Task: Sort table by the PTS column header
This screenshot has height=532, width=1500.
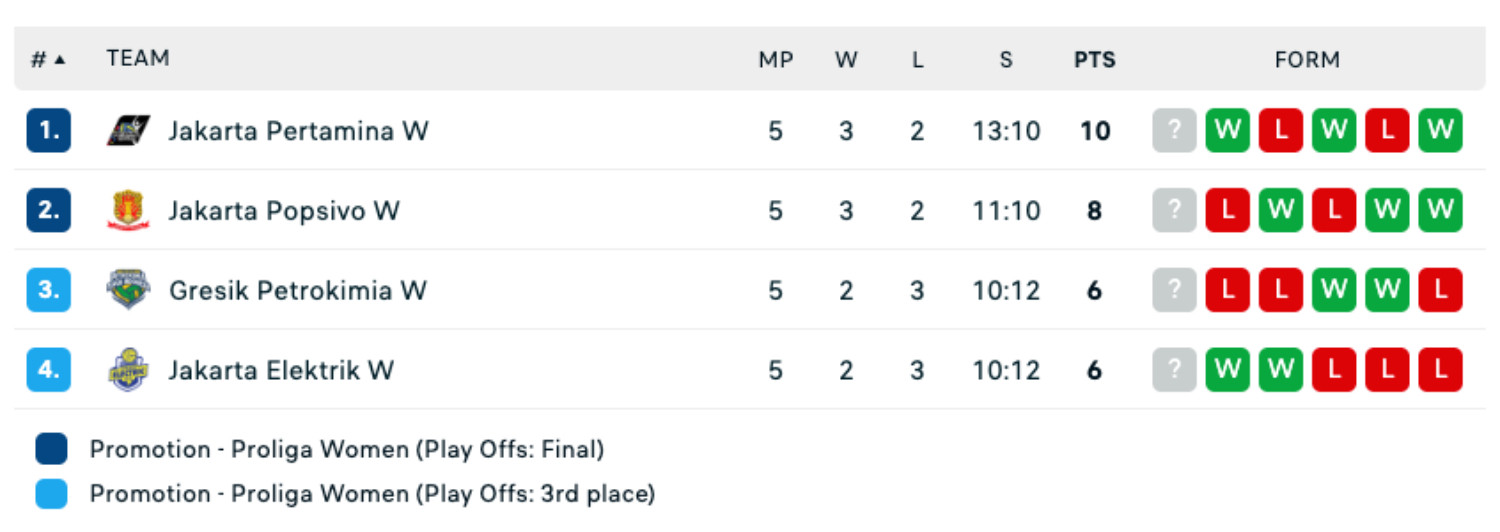Action: [1095, 60]
